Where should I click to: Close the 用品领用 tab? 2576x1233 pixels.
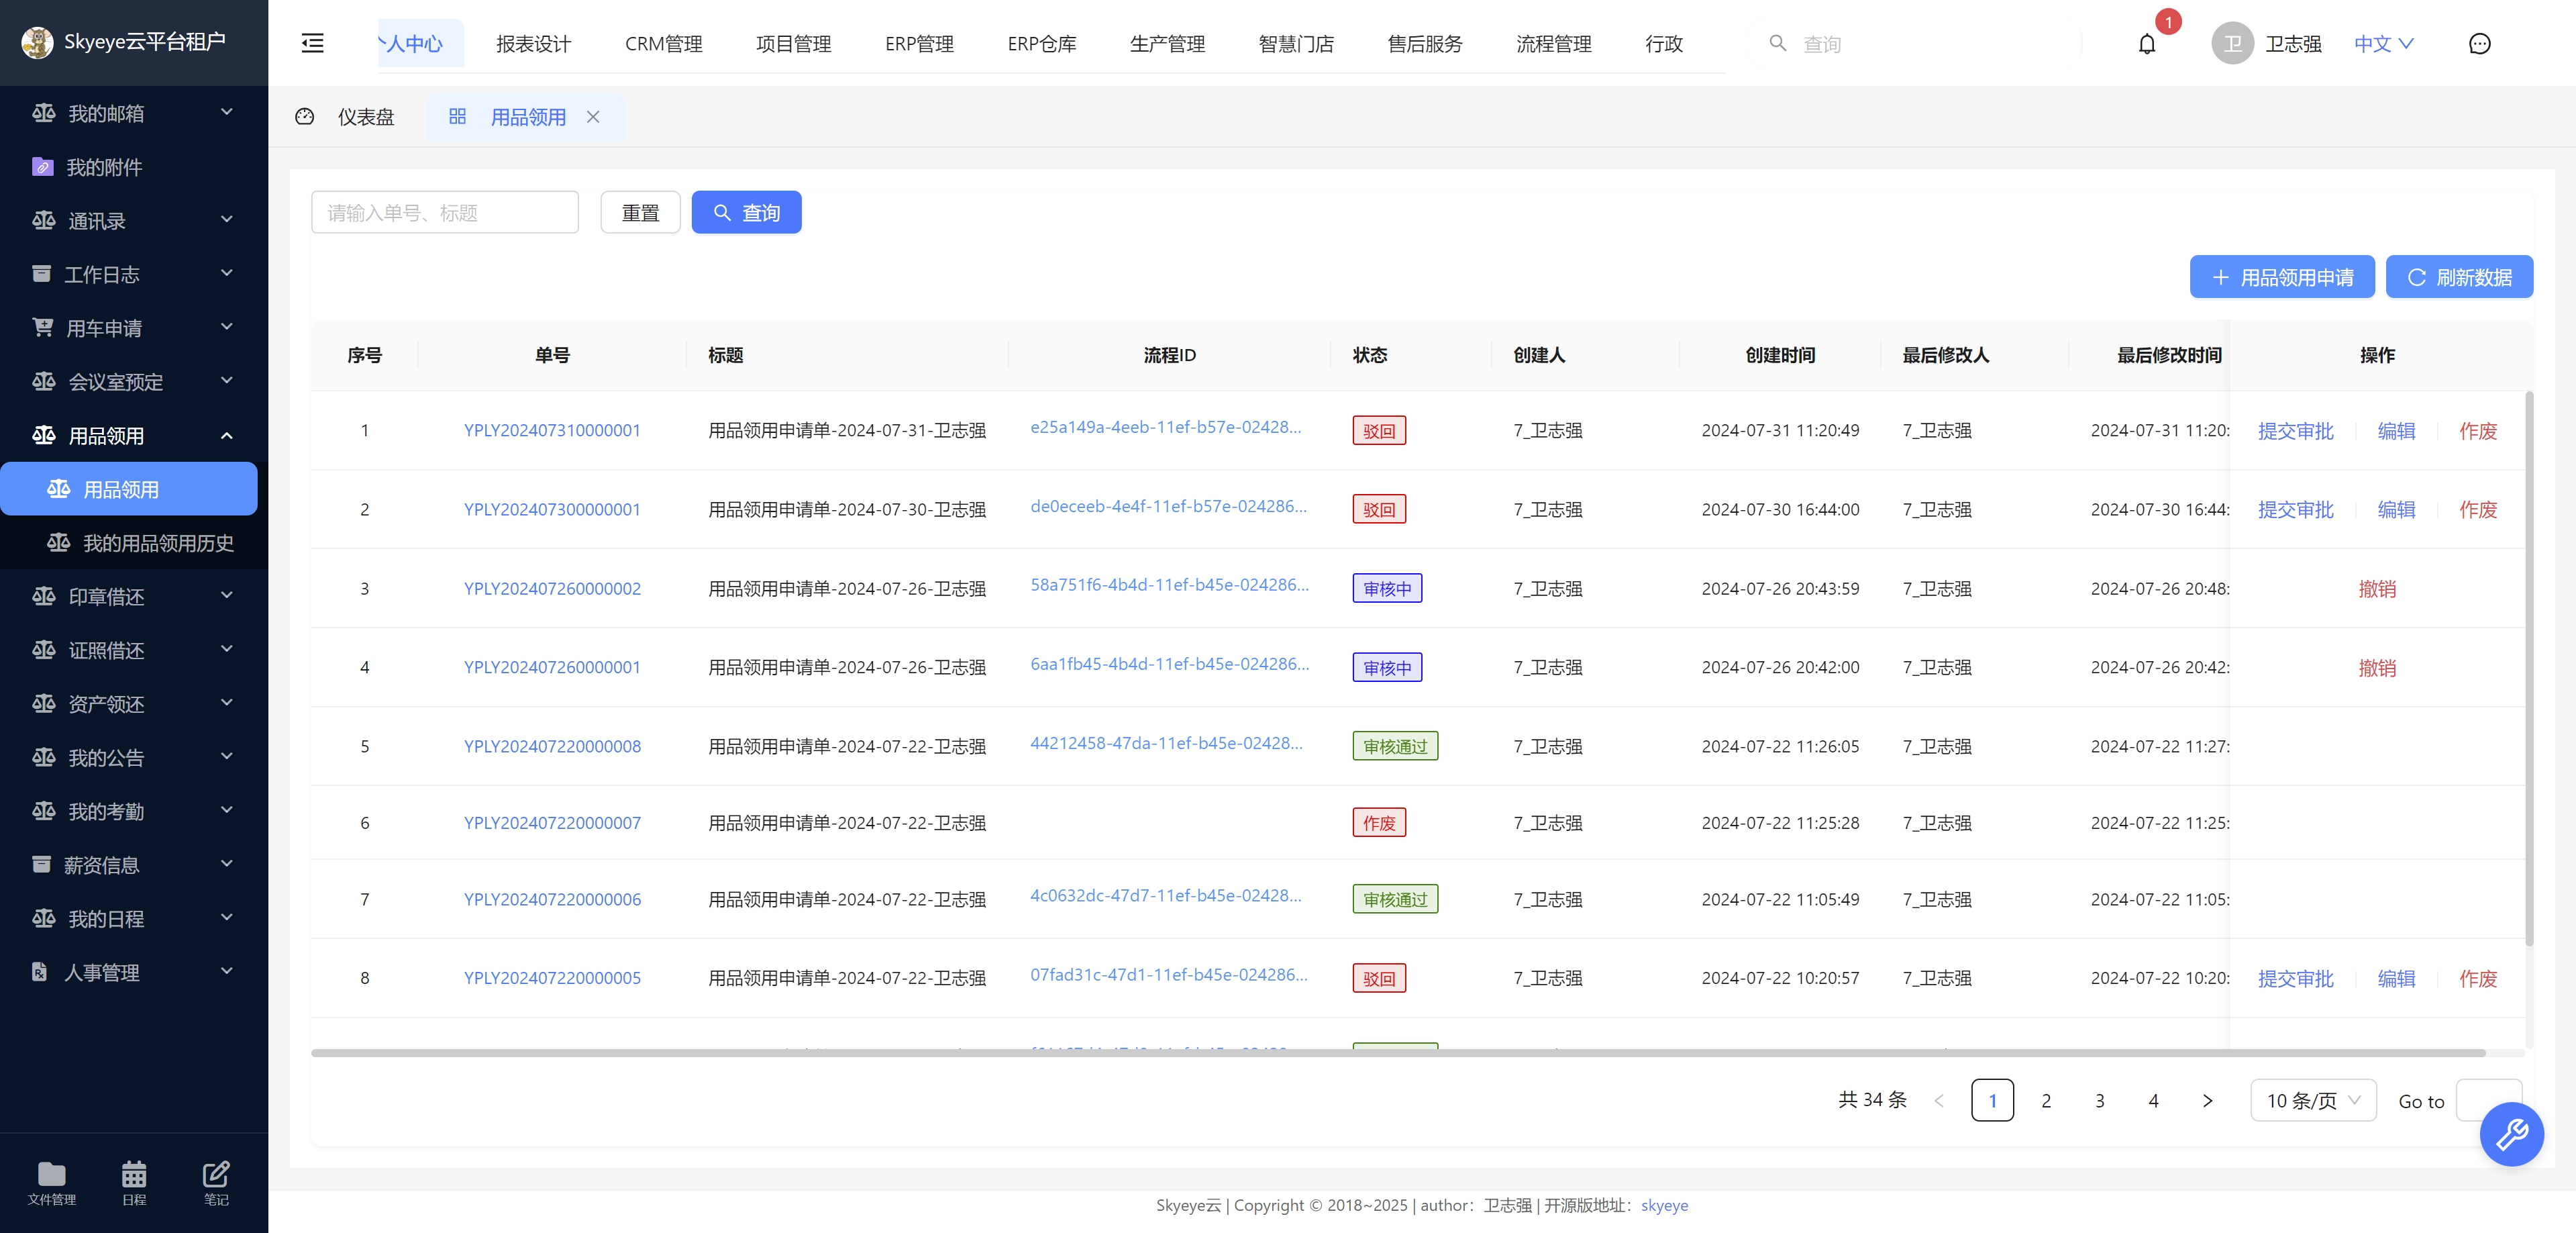click(593, 117)
